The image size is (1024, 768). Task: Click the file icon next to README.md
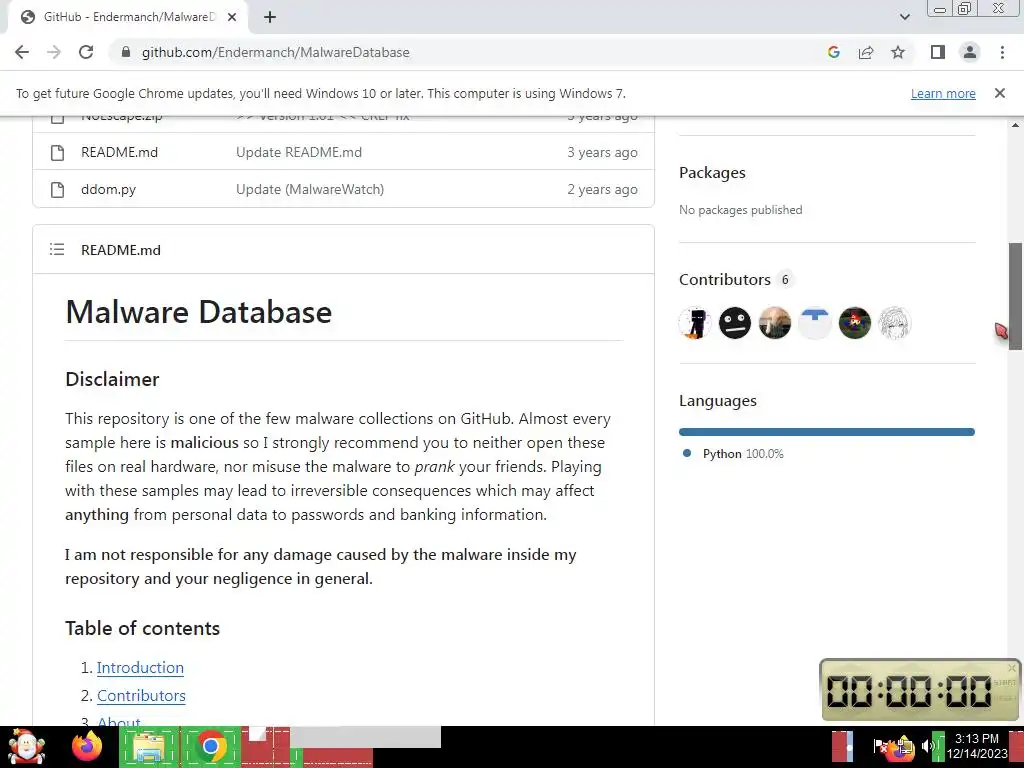(57, 152)
